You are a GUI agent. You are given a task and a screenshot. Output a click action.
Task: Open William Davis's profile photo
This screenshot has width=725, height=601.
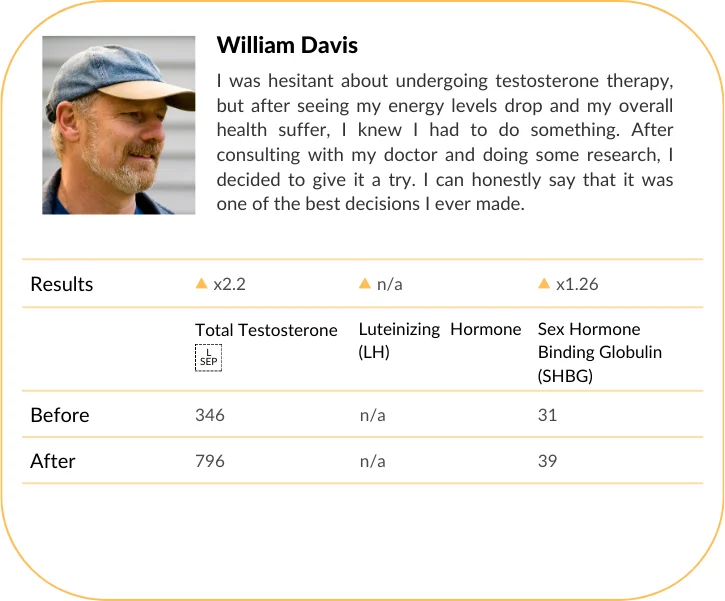tap(119, 125)
